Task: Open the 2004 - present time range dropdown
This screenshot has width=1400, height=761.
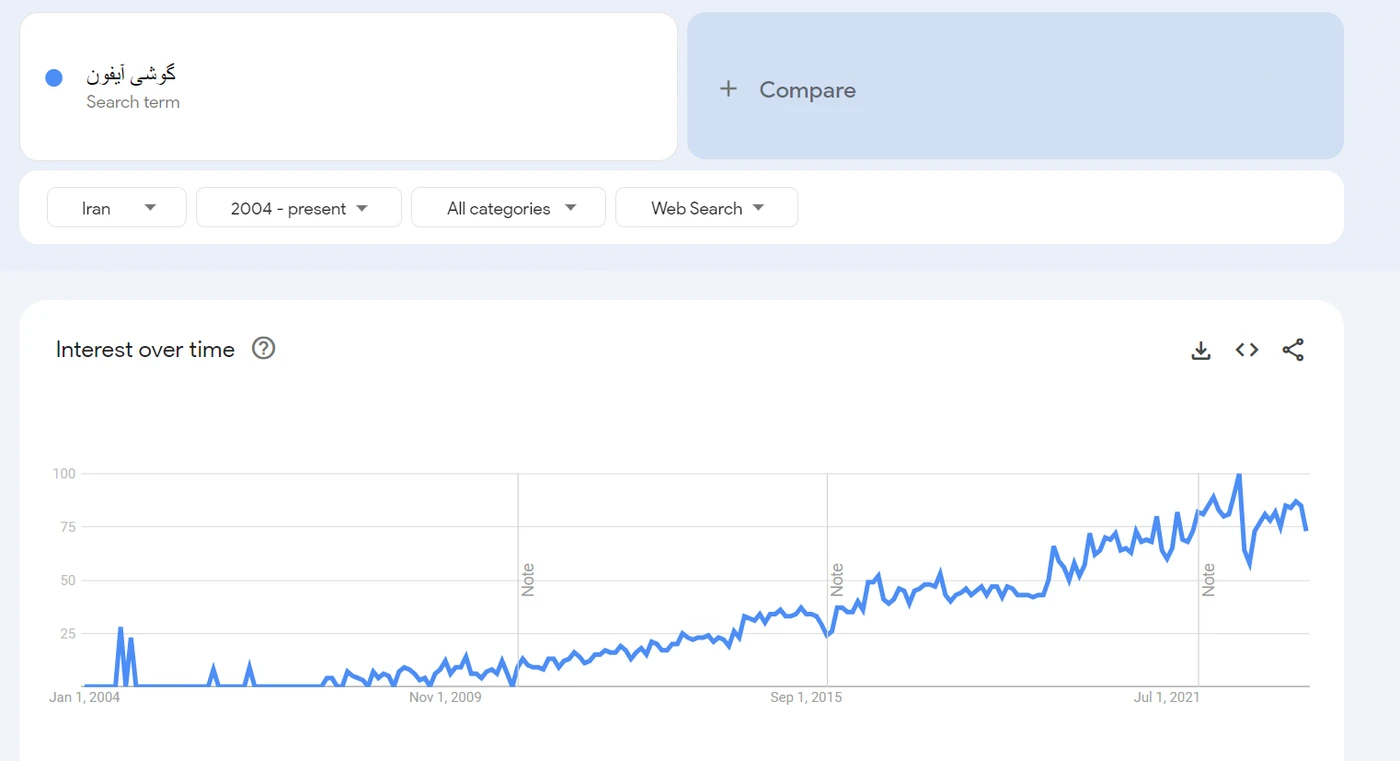Action: point(299,207)
